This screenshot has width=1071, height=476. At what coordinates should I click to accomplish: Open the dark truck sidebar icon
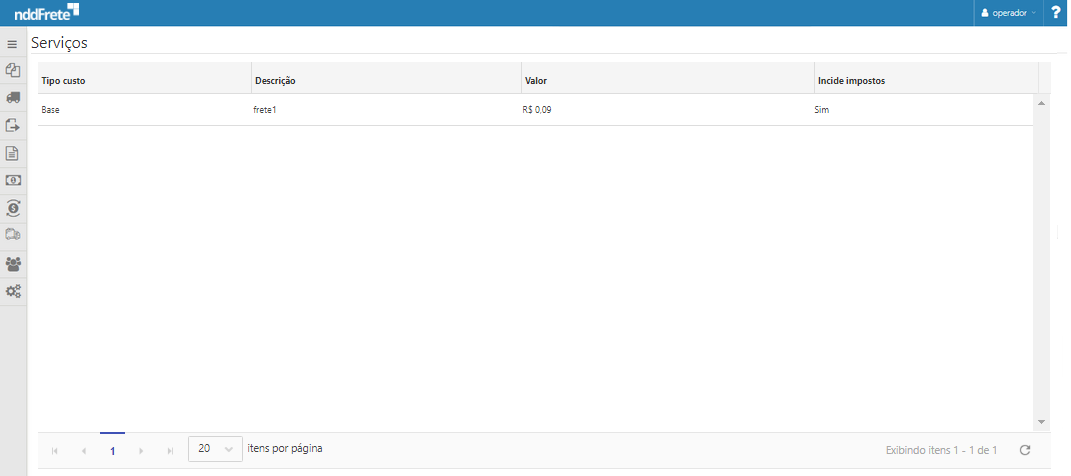[x=13, y=98]
